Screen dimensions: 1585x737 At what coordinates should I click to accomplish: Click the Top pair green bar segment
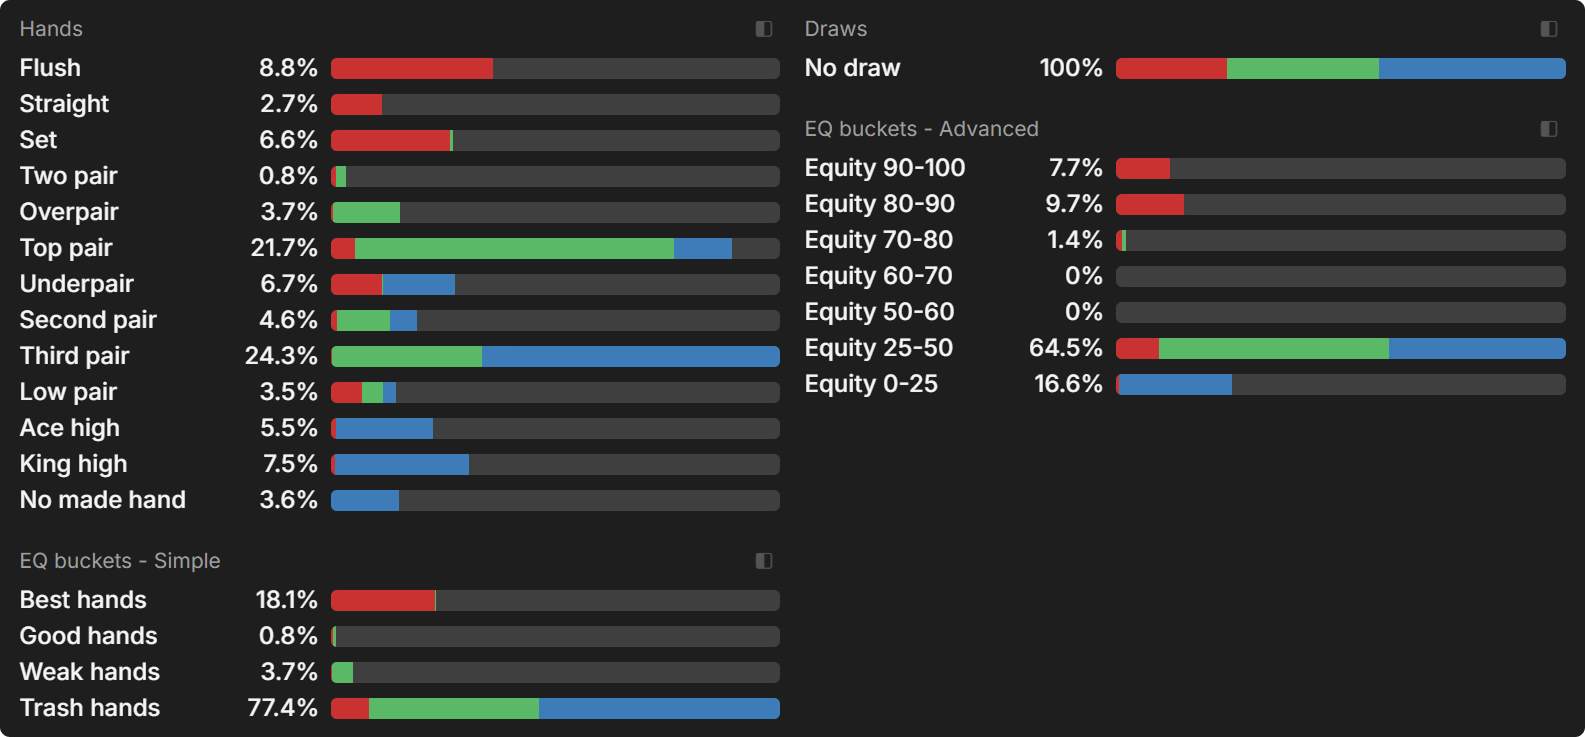click(x=514, y=248)
